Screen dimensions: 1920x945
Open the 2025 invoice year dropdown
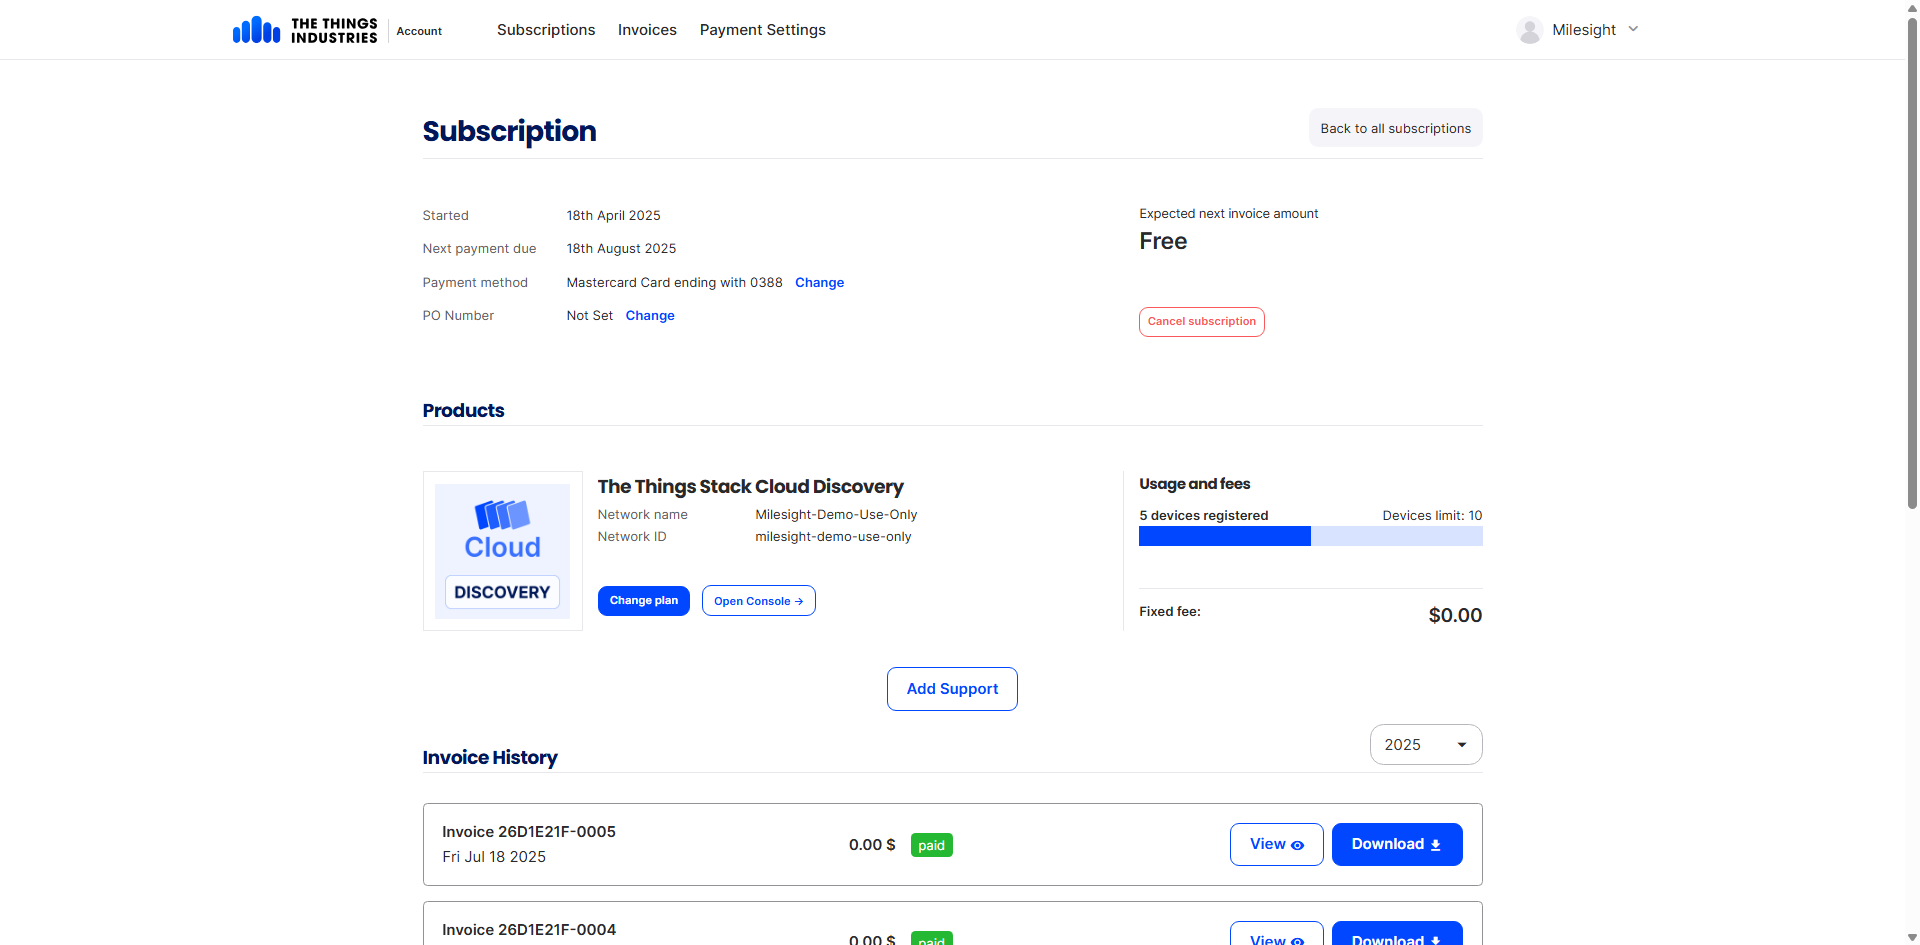1425,745
